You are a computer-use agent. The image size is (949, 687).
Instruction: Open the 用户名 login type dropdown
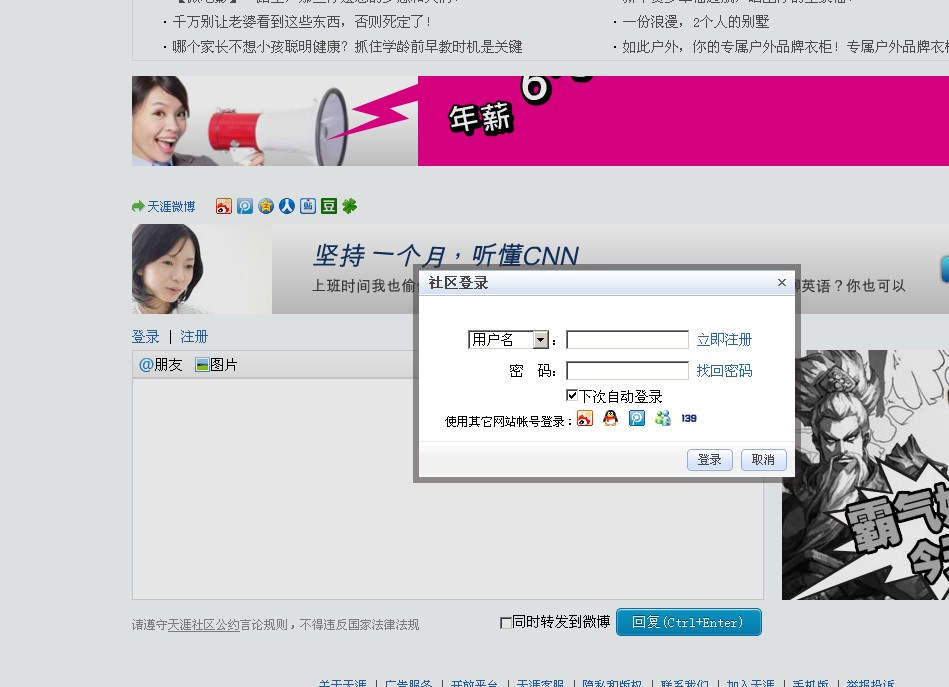[508, 340]
